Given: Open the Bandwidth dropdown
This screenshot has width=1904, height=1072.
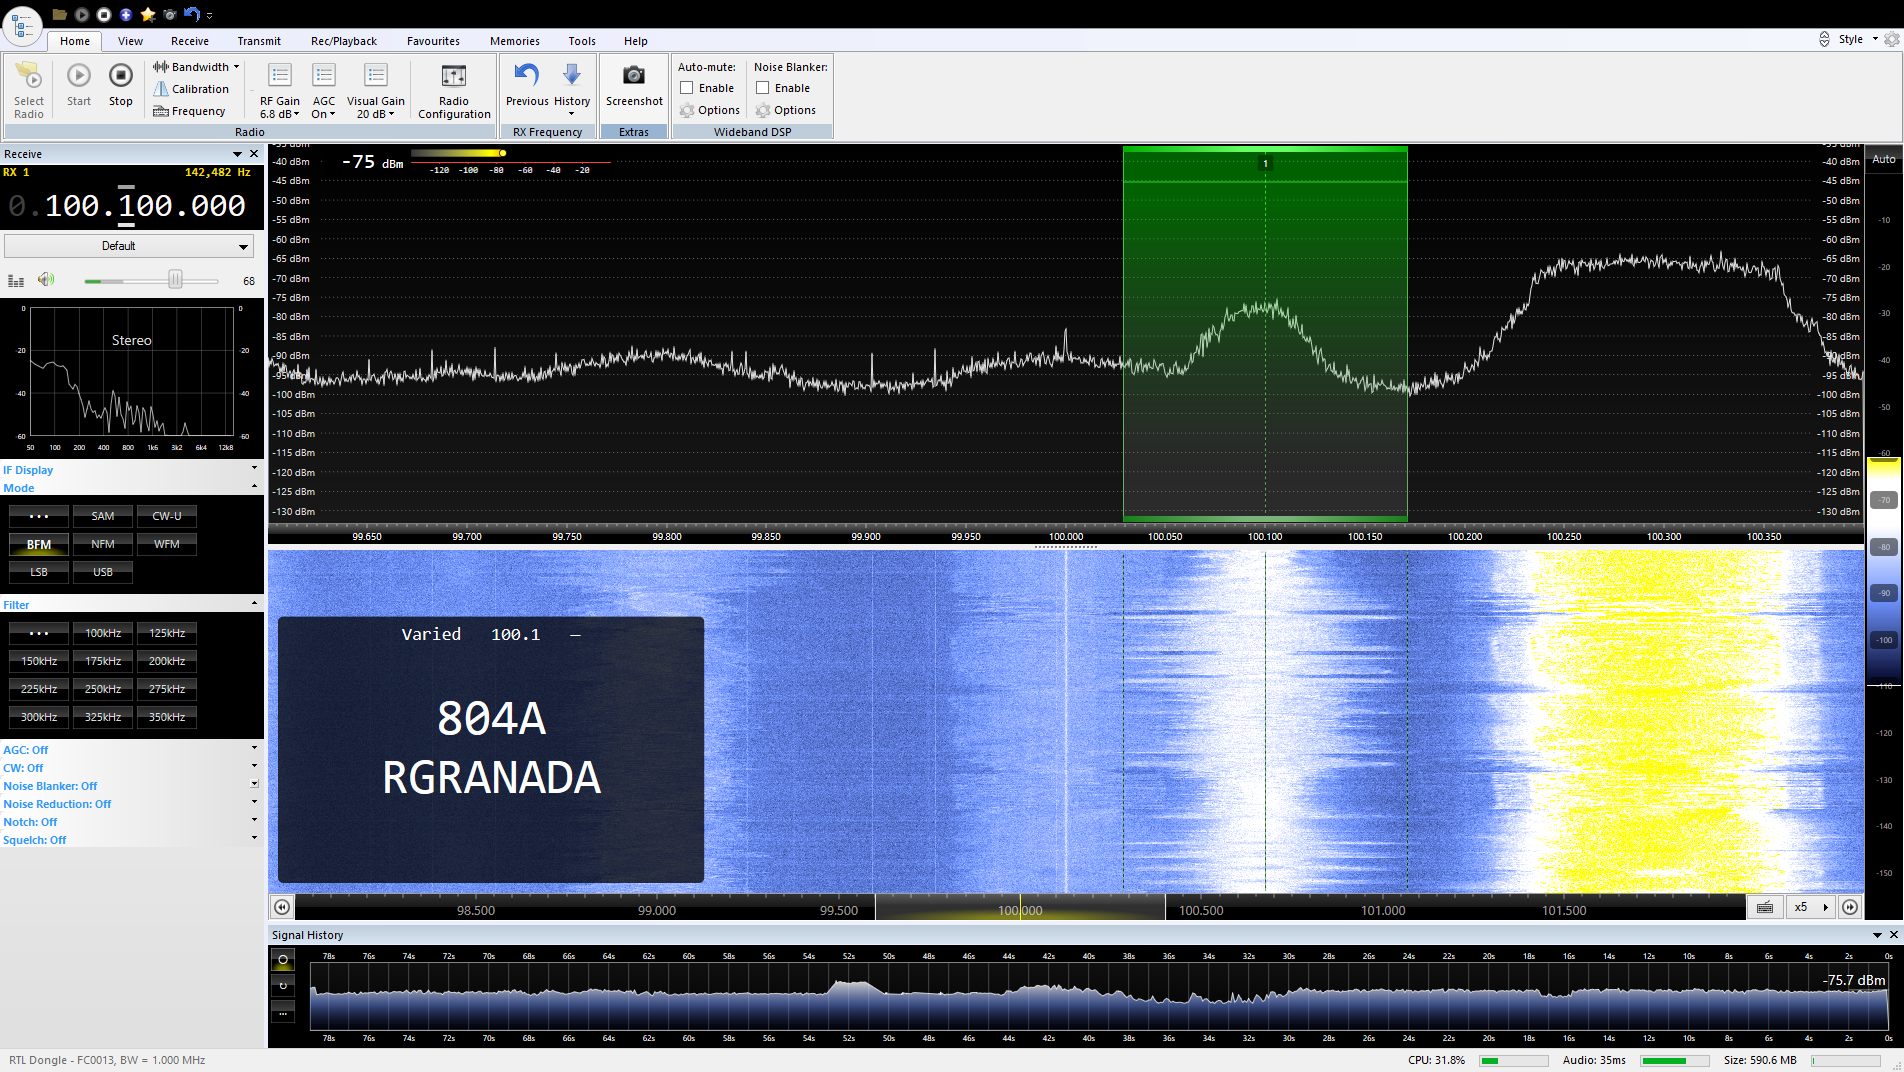Looking at the screenshot, I should (196, 67).
